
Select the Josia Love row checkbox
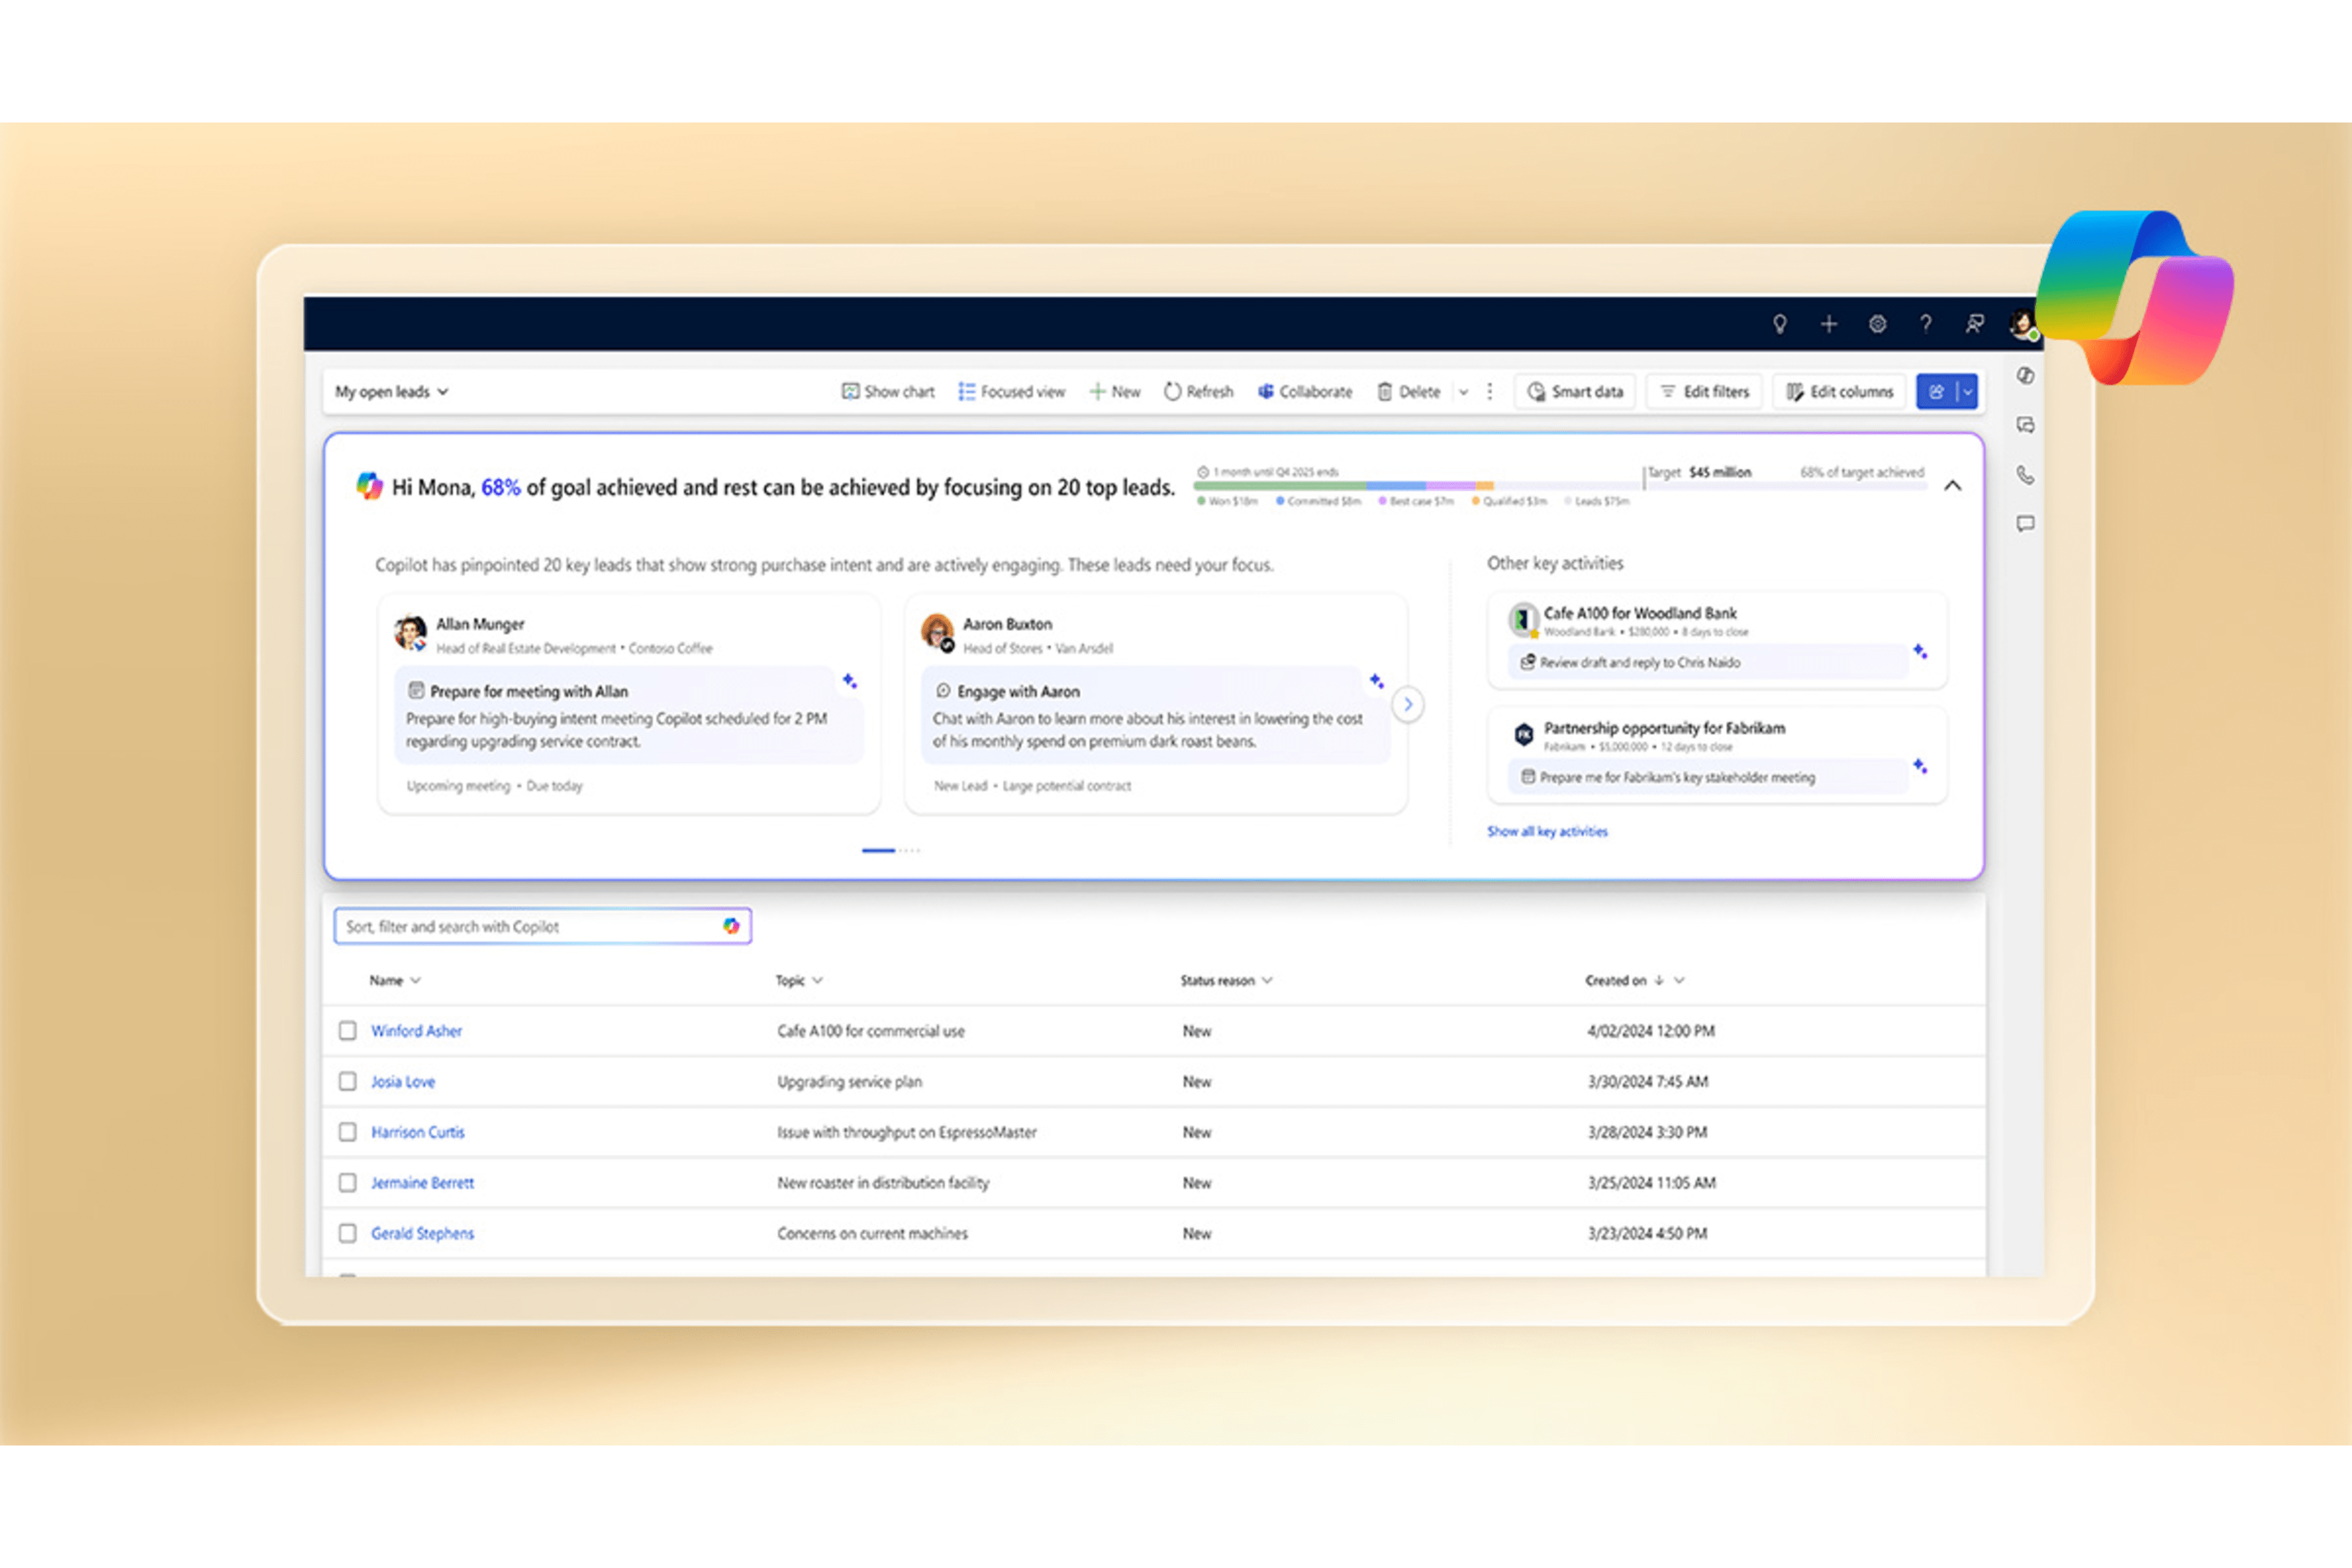tap(347, 1082)
